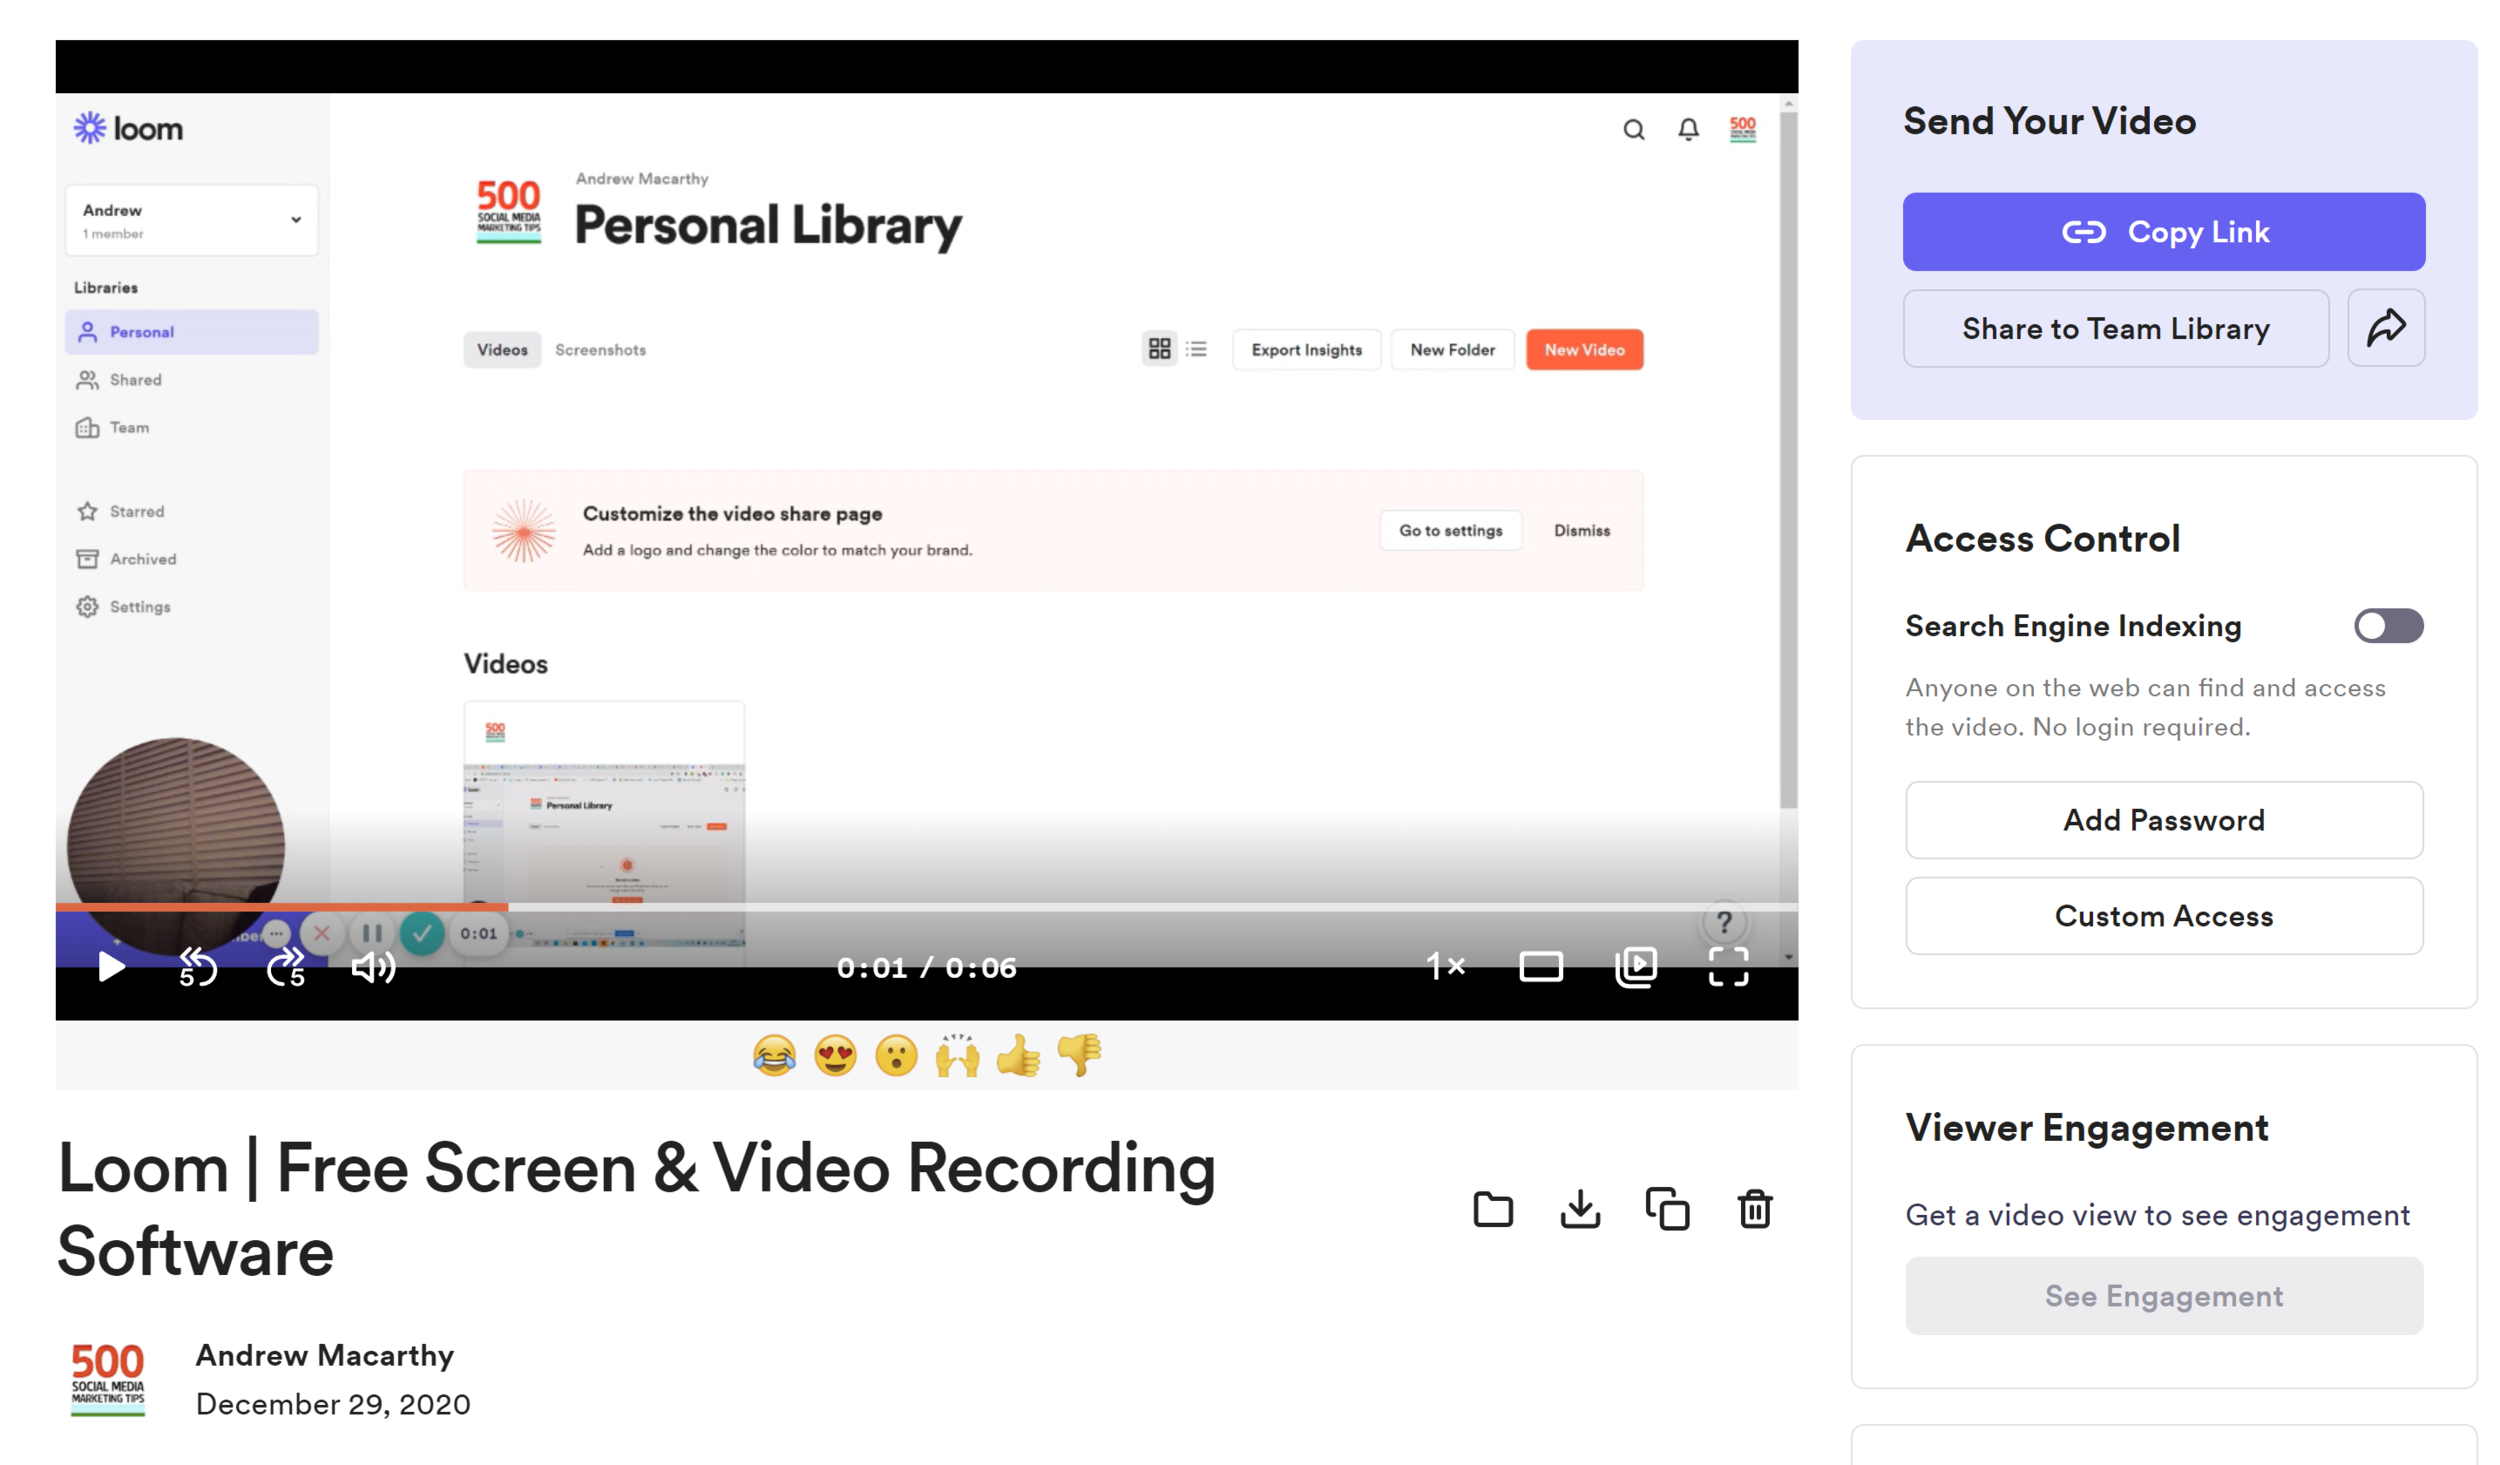React with raised hands emoji

click(957, 1055)
